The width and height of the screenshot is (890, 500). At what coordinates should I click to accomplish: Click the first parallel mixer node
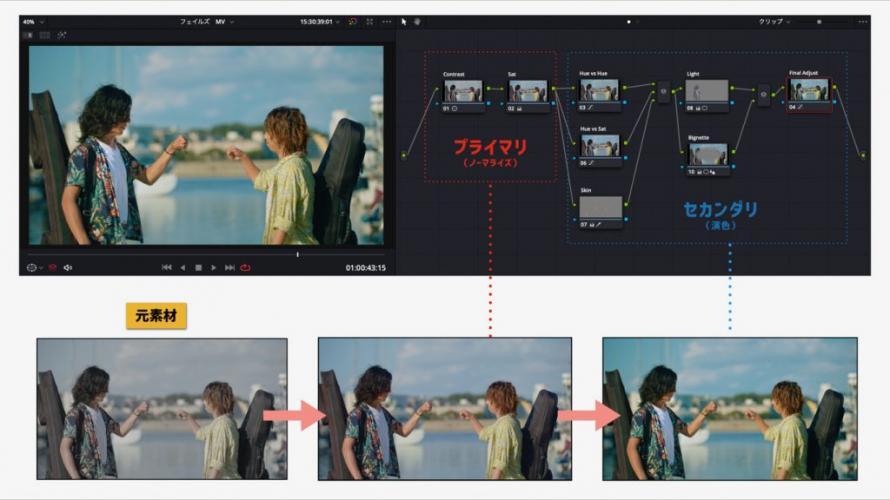(x=663, y=92)
